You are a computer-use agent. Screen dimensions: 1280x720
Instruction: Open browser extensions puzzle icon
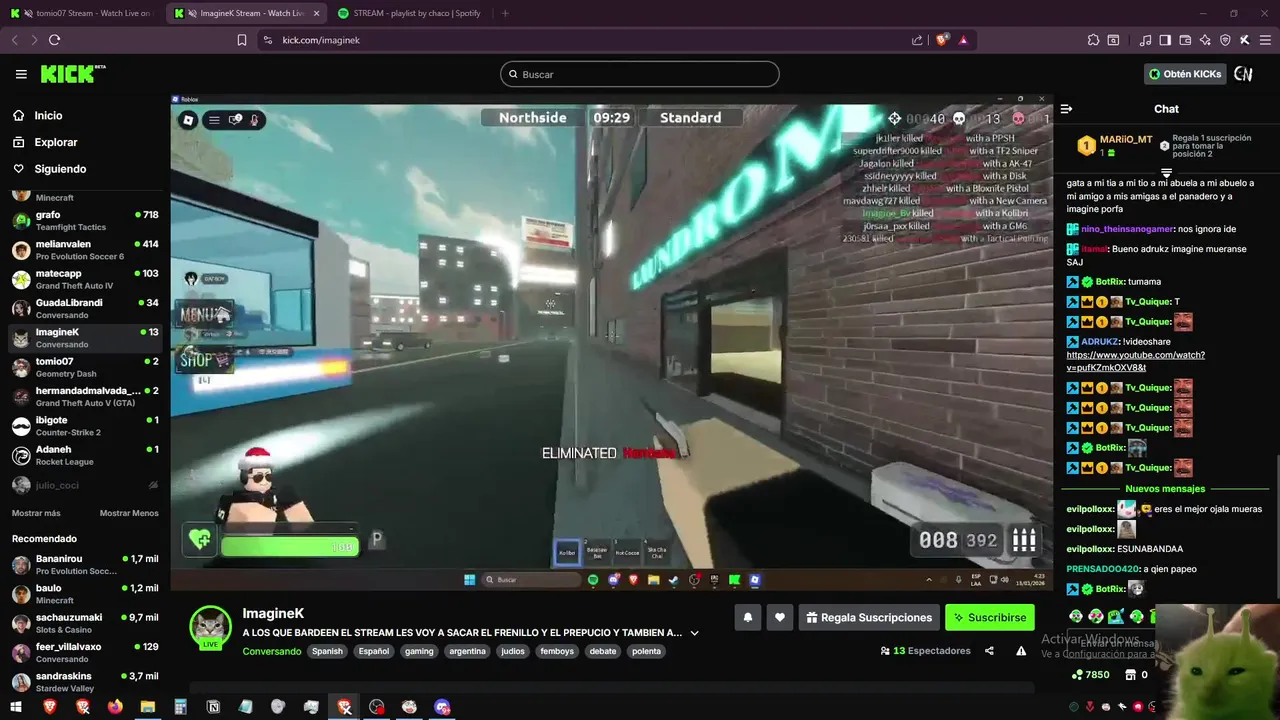pyautogui.click(x=1093, y=40)
